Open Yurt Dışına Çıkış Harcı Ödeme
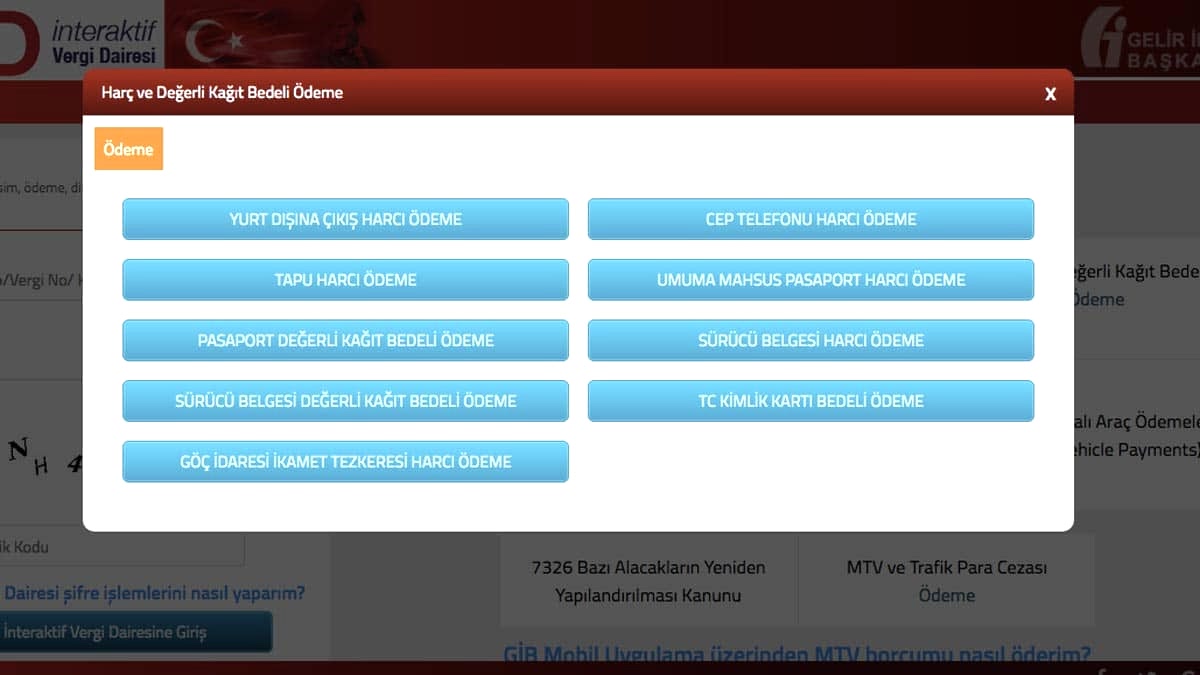 [345, 219]
